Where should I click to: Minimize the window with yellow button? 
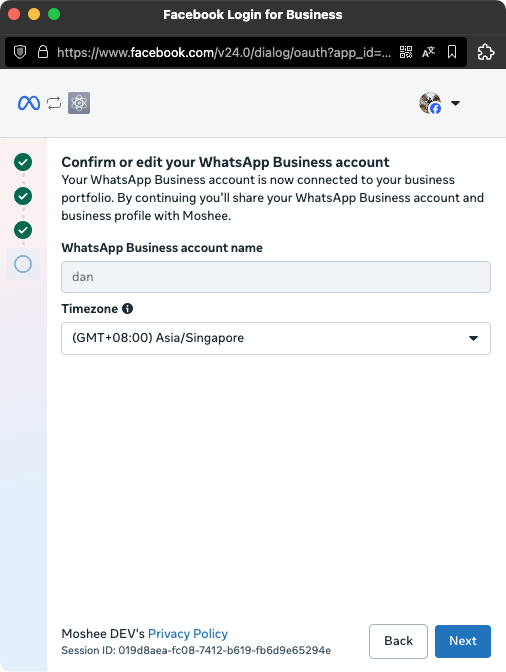tap(34, 14)
